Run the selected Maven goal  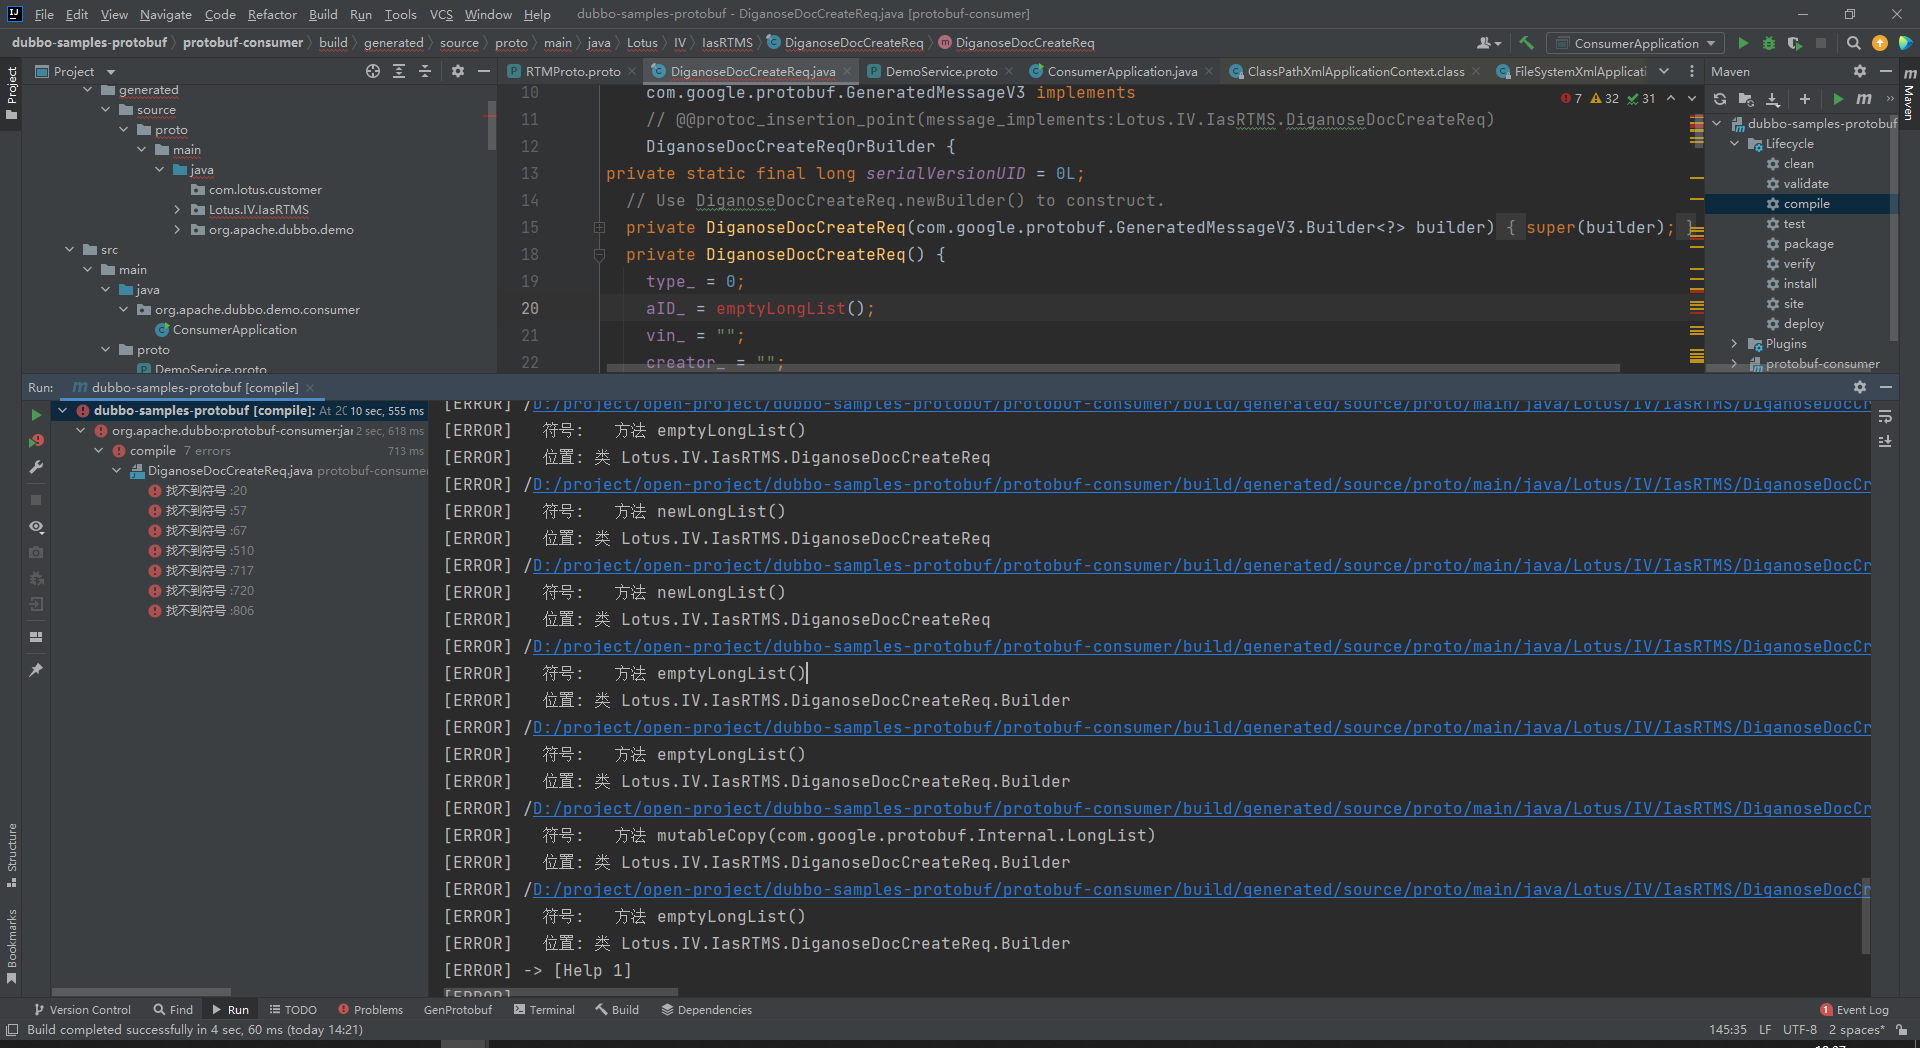[x=1838, y=99]
